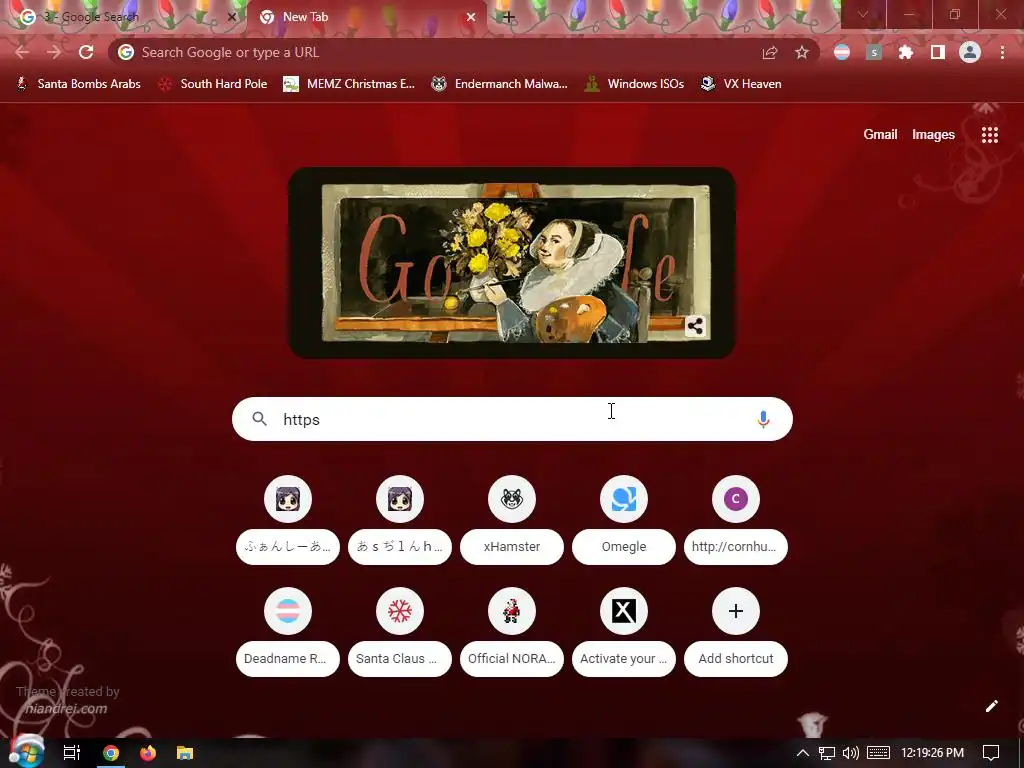
Task: Open the Endermanch Malwa... bookmark
Action: point(500,84)
